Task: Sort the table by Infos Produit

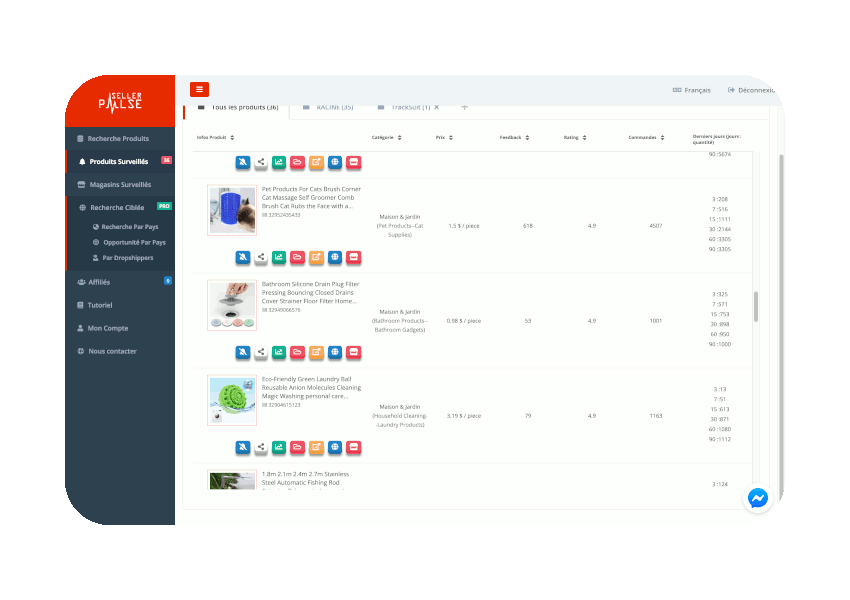Action: [x=215, y=138]
